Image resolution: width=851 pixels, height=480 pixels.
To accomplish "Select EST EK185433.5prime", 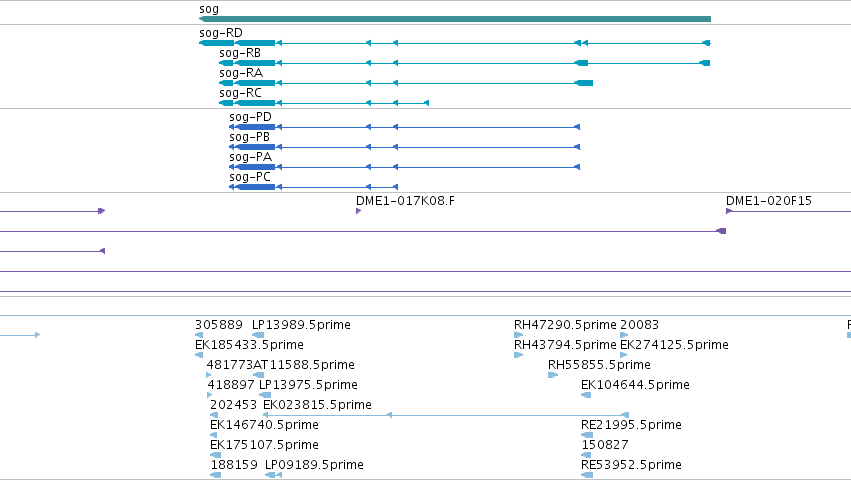I will [x=249, y=345].
